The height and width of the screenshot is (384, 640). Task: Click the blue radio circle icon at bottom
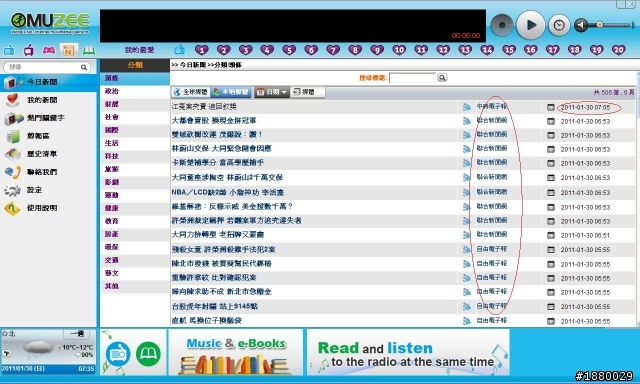point(118,354)
